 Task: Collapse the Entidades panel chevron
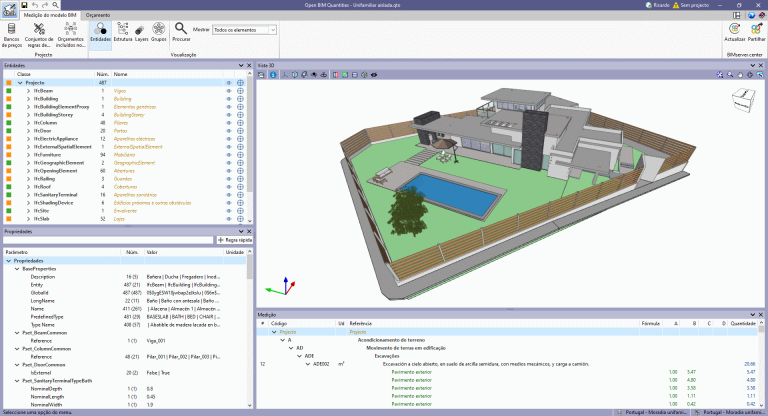click(x=241, y=65)
